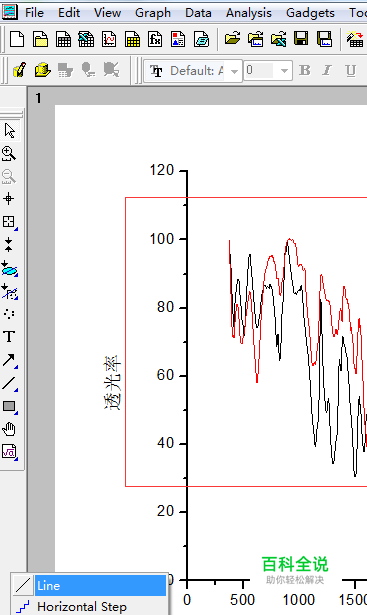Select the Rectangle drawing tool
The height and width of the screenshot is (615, 367).
9,406
